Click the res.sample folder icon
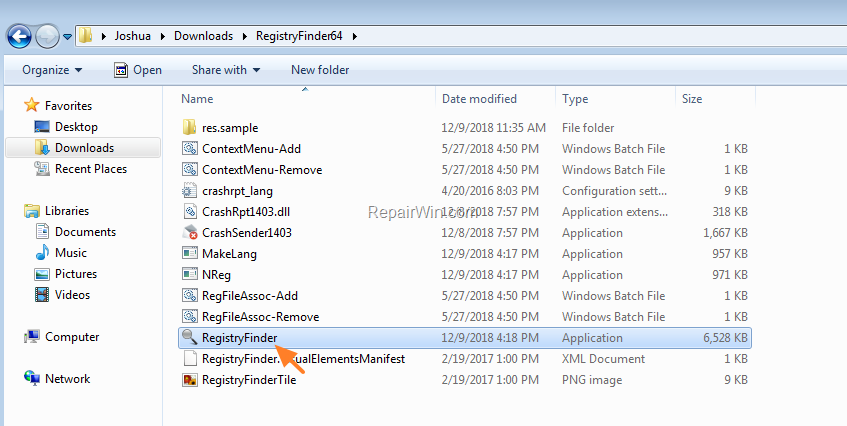The width and height of the screenshot is (847, 426). [189, 127]
